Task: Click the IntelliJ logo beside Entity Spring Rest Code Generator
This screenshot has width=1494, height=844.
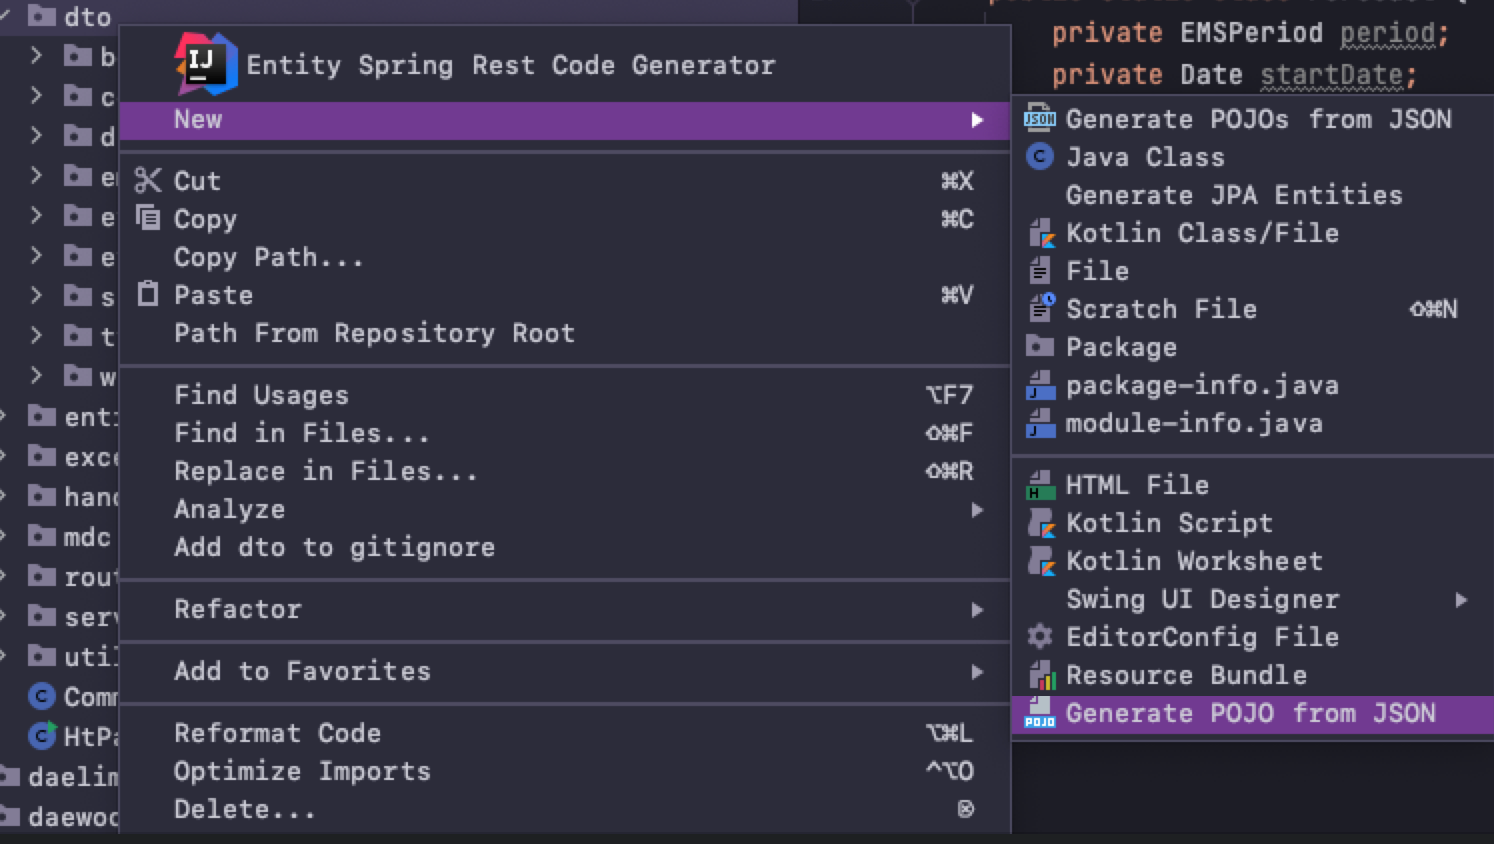Action: [205, 64]
